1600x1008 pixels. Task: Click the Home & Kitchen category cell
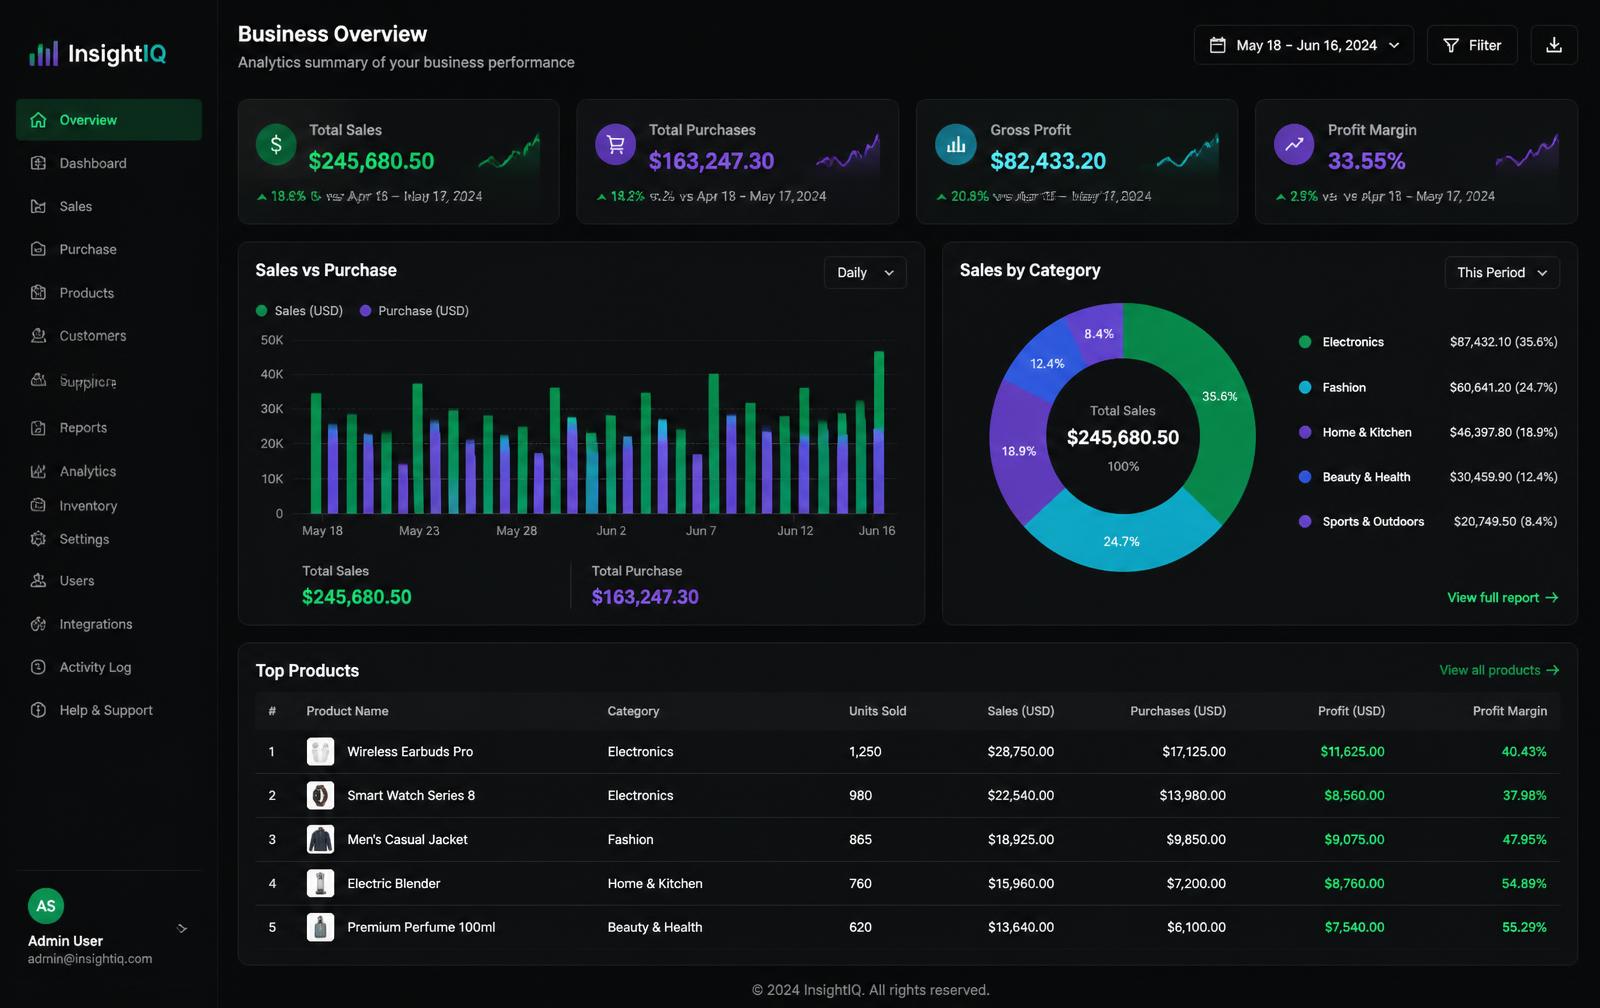(655, 883)
